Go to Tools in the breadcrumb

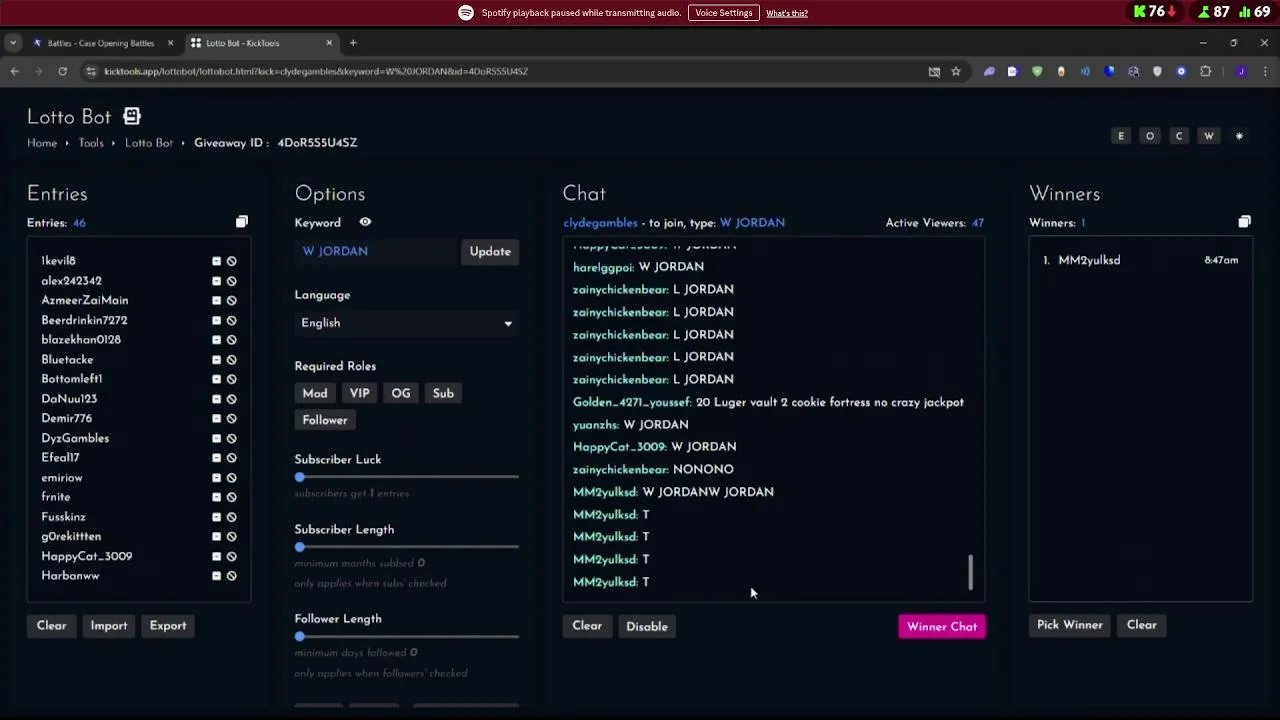point(91,143)
